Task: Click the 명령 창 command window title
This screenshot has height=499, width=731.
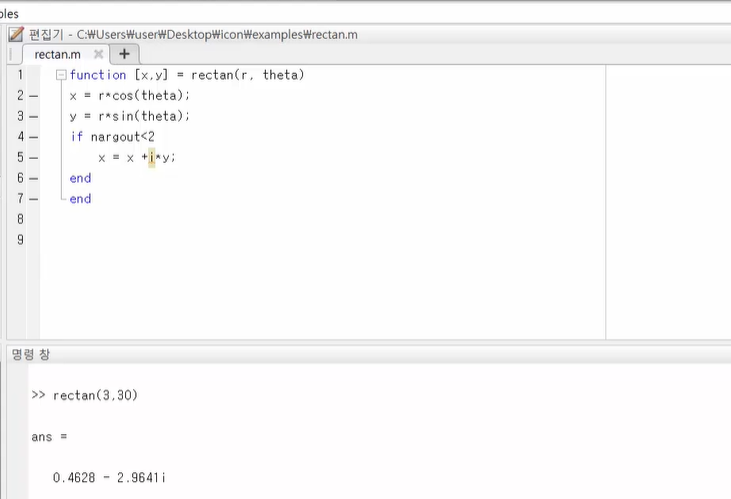Action: (29, 353)
